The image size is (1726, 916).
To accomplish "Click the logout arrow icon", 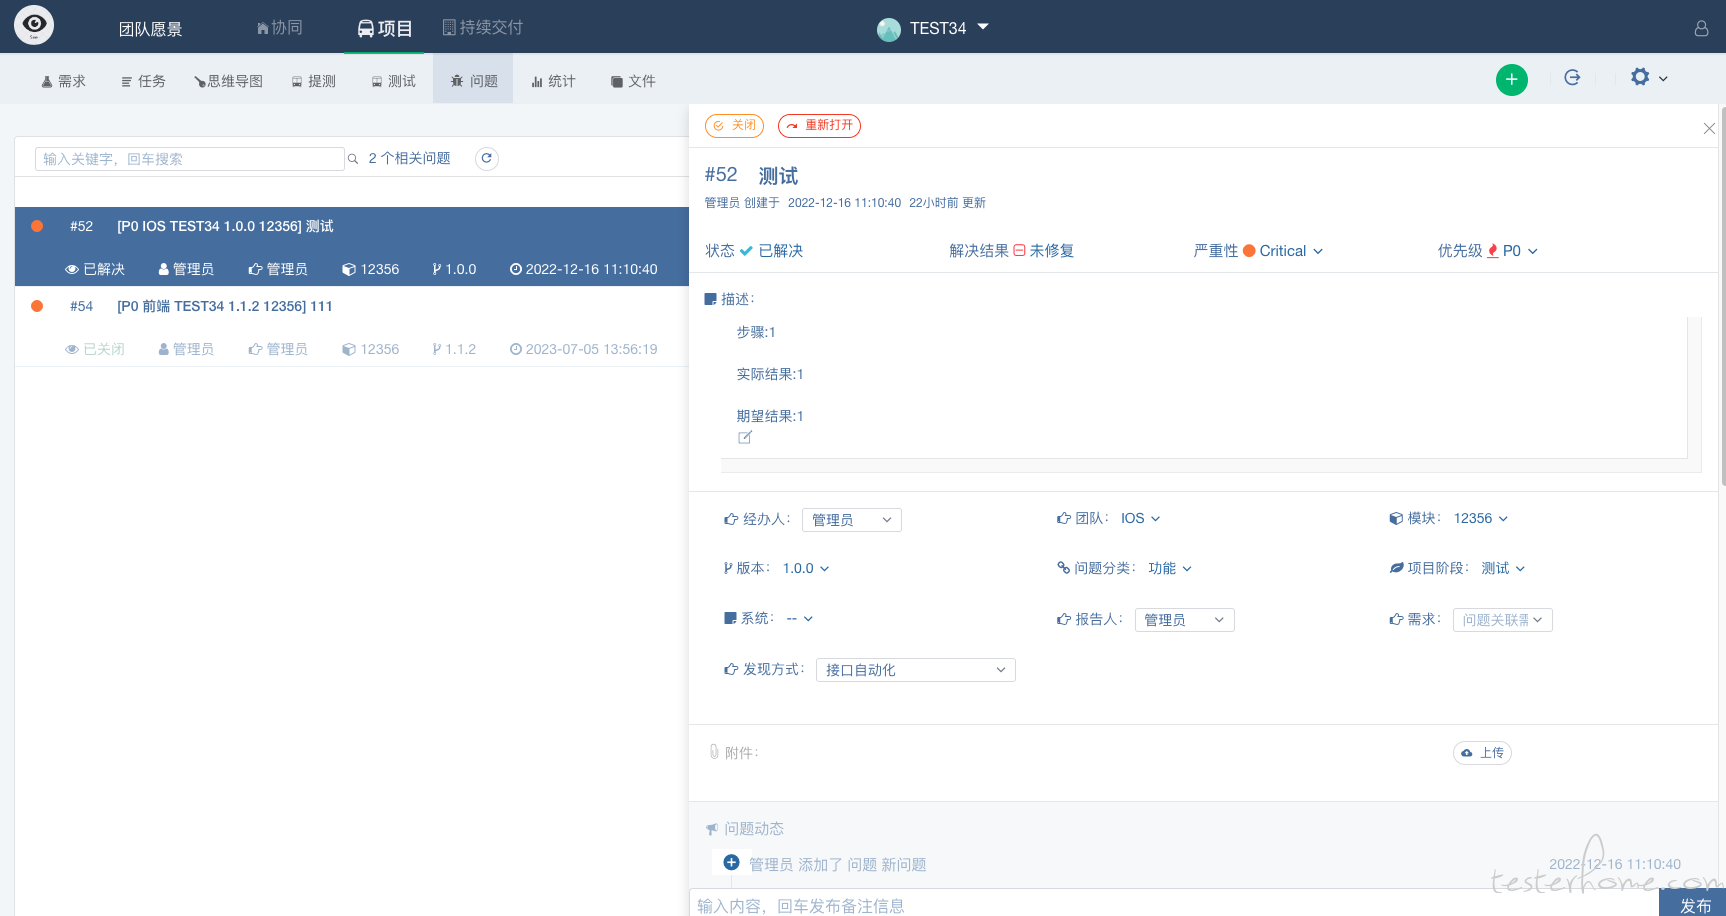I will tap(1572, 77).
